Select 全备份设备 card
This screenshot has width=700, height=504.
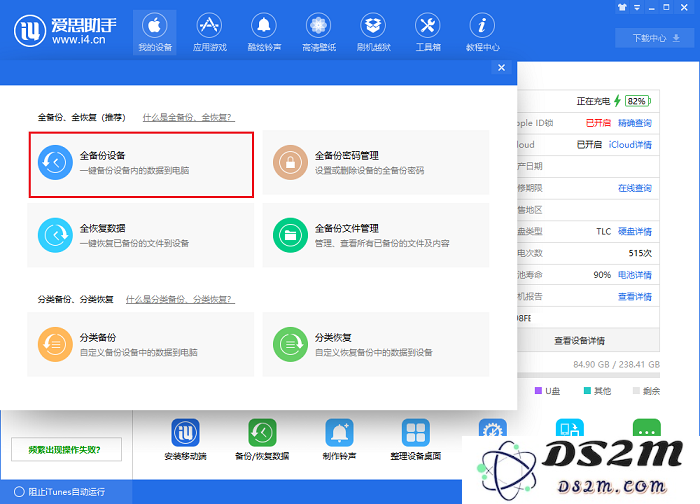pos(141,164)
